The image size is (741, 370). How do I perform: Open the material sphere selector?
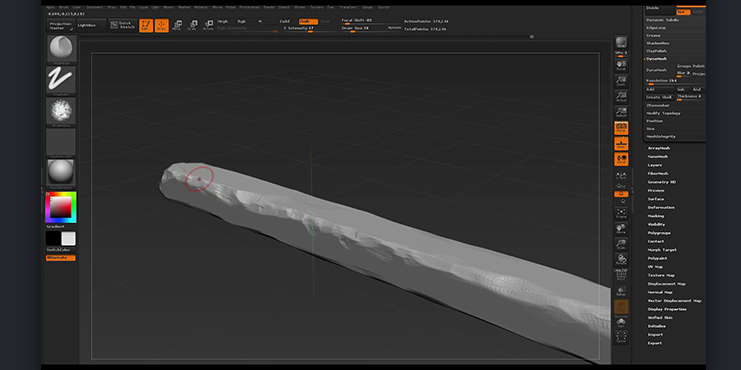(x=61, y=172)
